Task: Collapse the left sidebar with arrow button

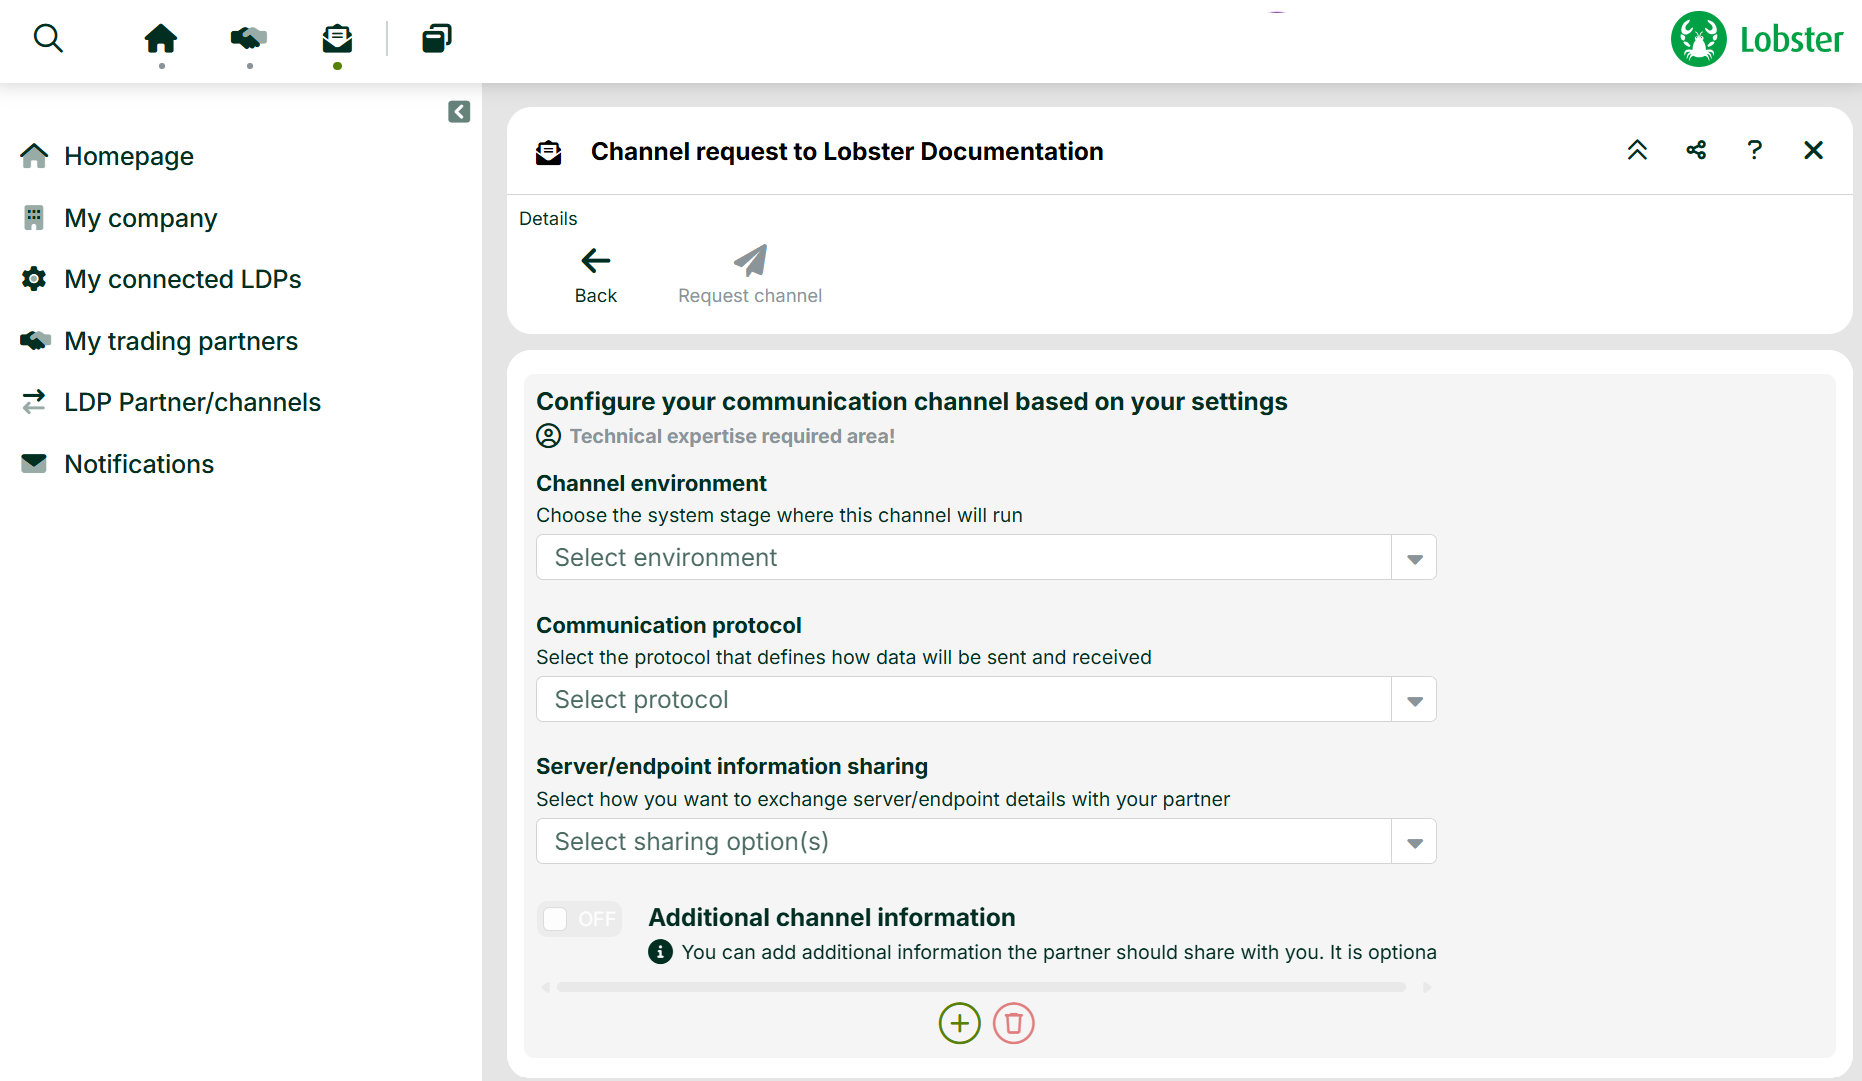Action: 459,111
